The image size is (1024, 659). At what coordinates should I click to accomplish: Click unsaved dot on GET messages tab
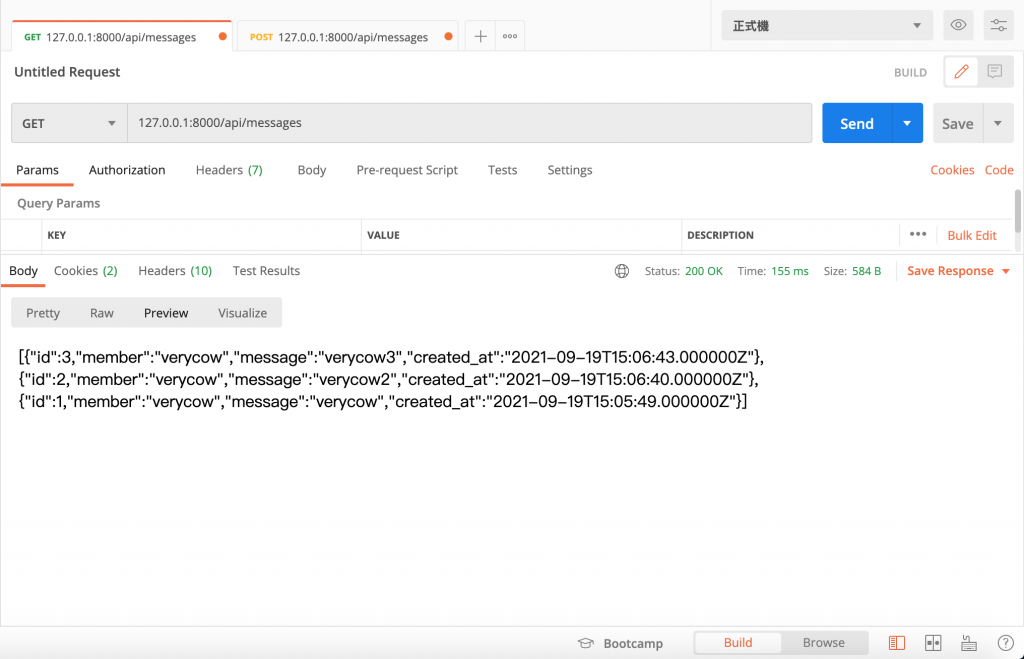223,37
